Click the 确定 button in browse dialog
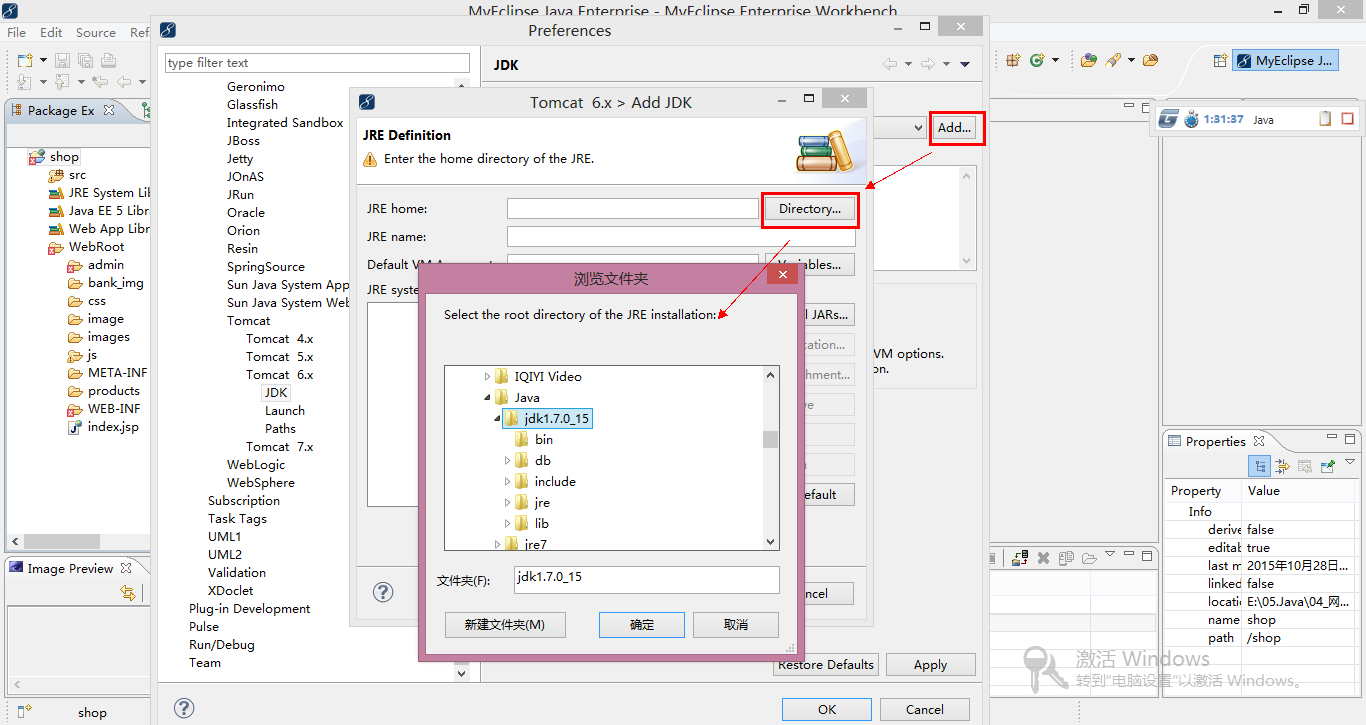Image resolution: width=1366 pixels, height=725 pixels. click(642, 625)
